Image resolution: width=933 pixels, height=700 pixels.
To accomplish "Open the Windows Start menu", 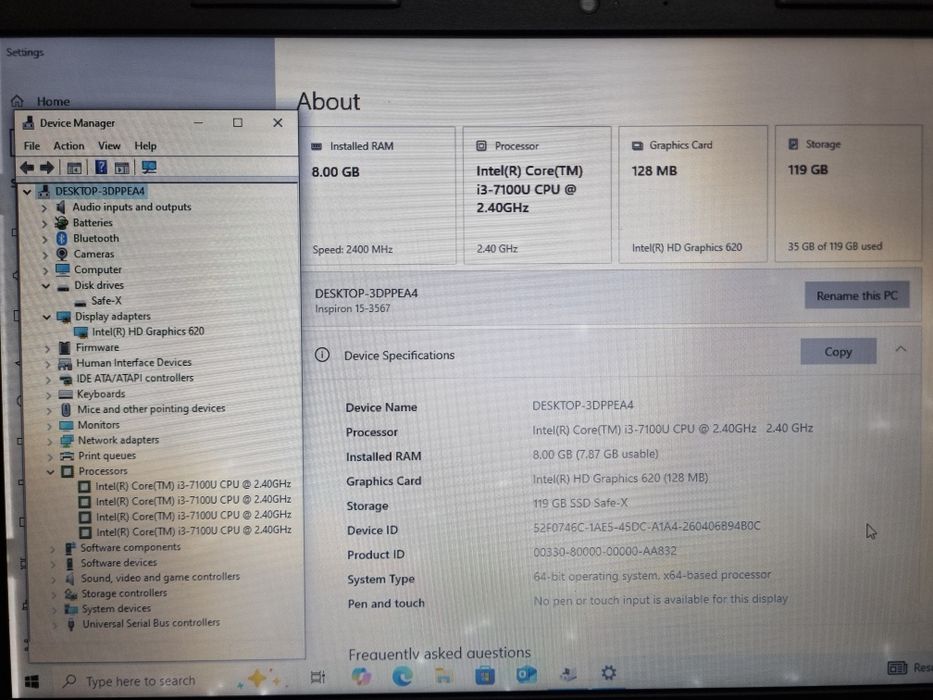I will [x=32, y=681].
